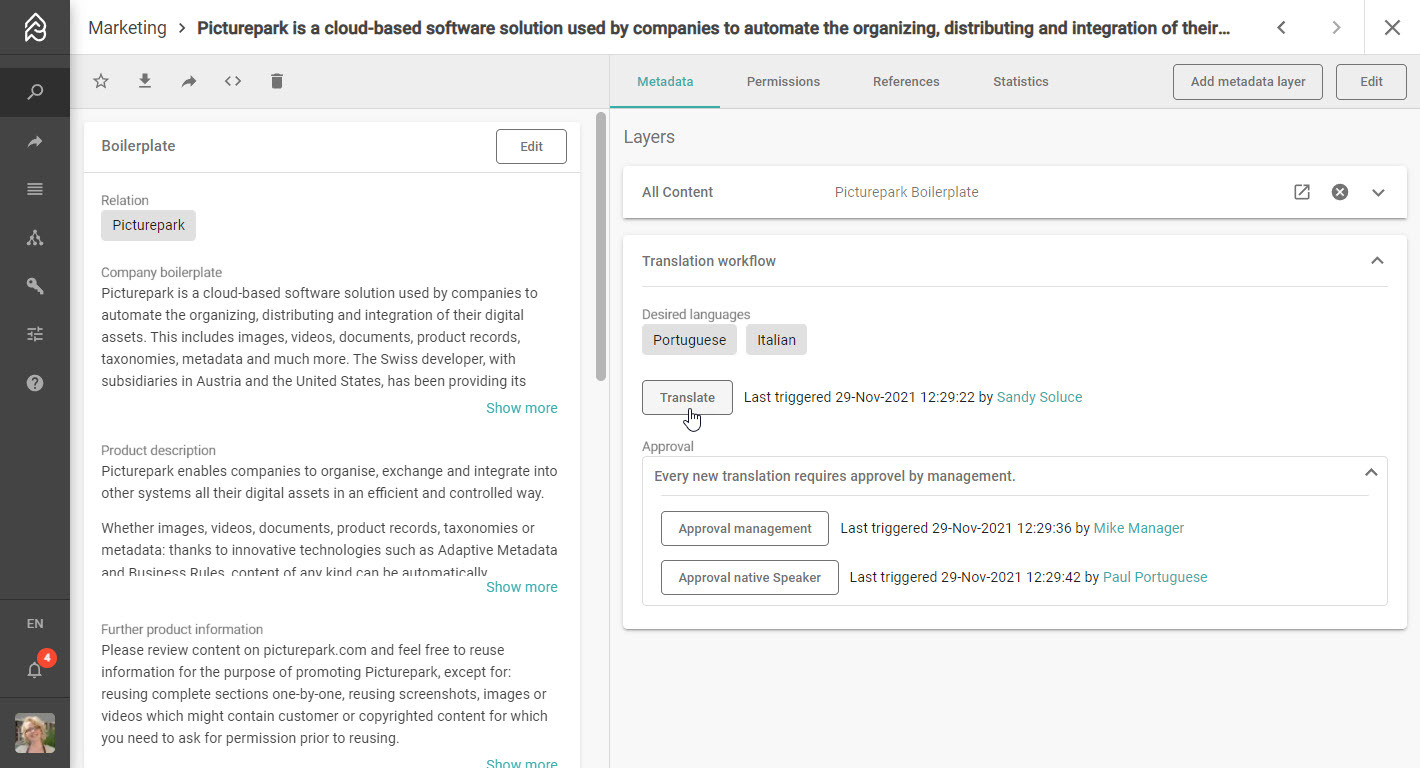The width and height of the screenshot is (1420, 768).
Task: Delete content with the trash icon
Action: click(277, 81)
